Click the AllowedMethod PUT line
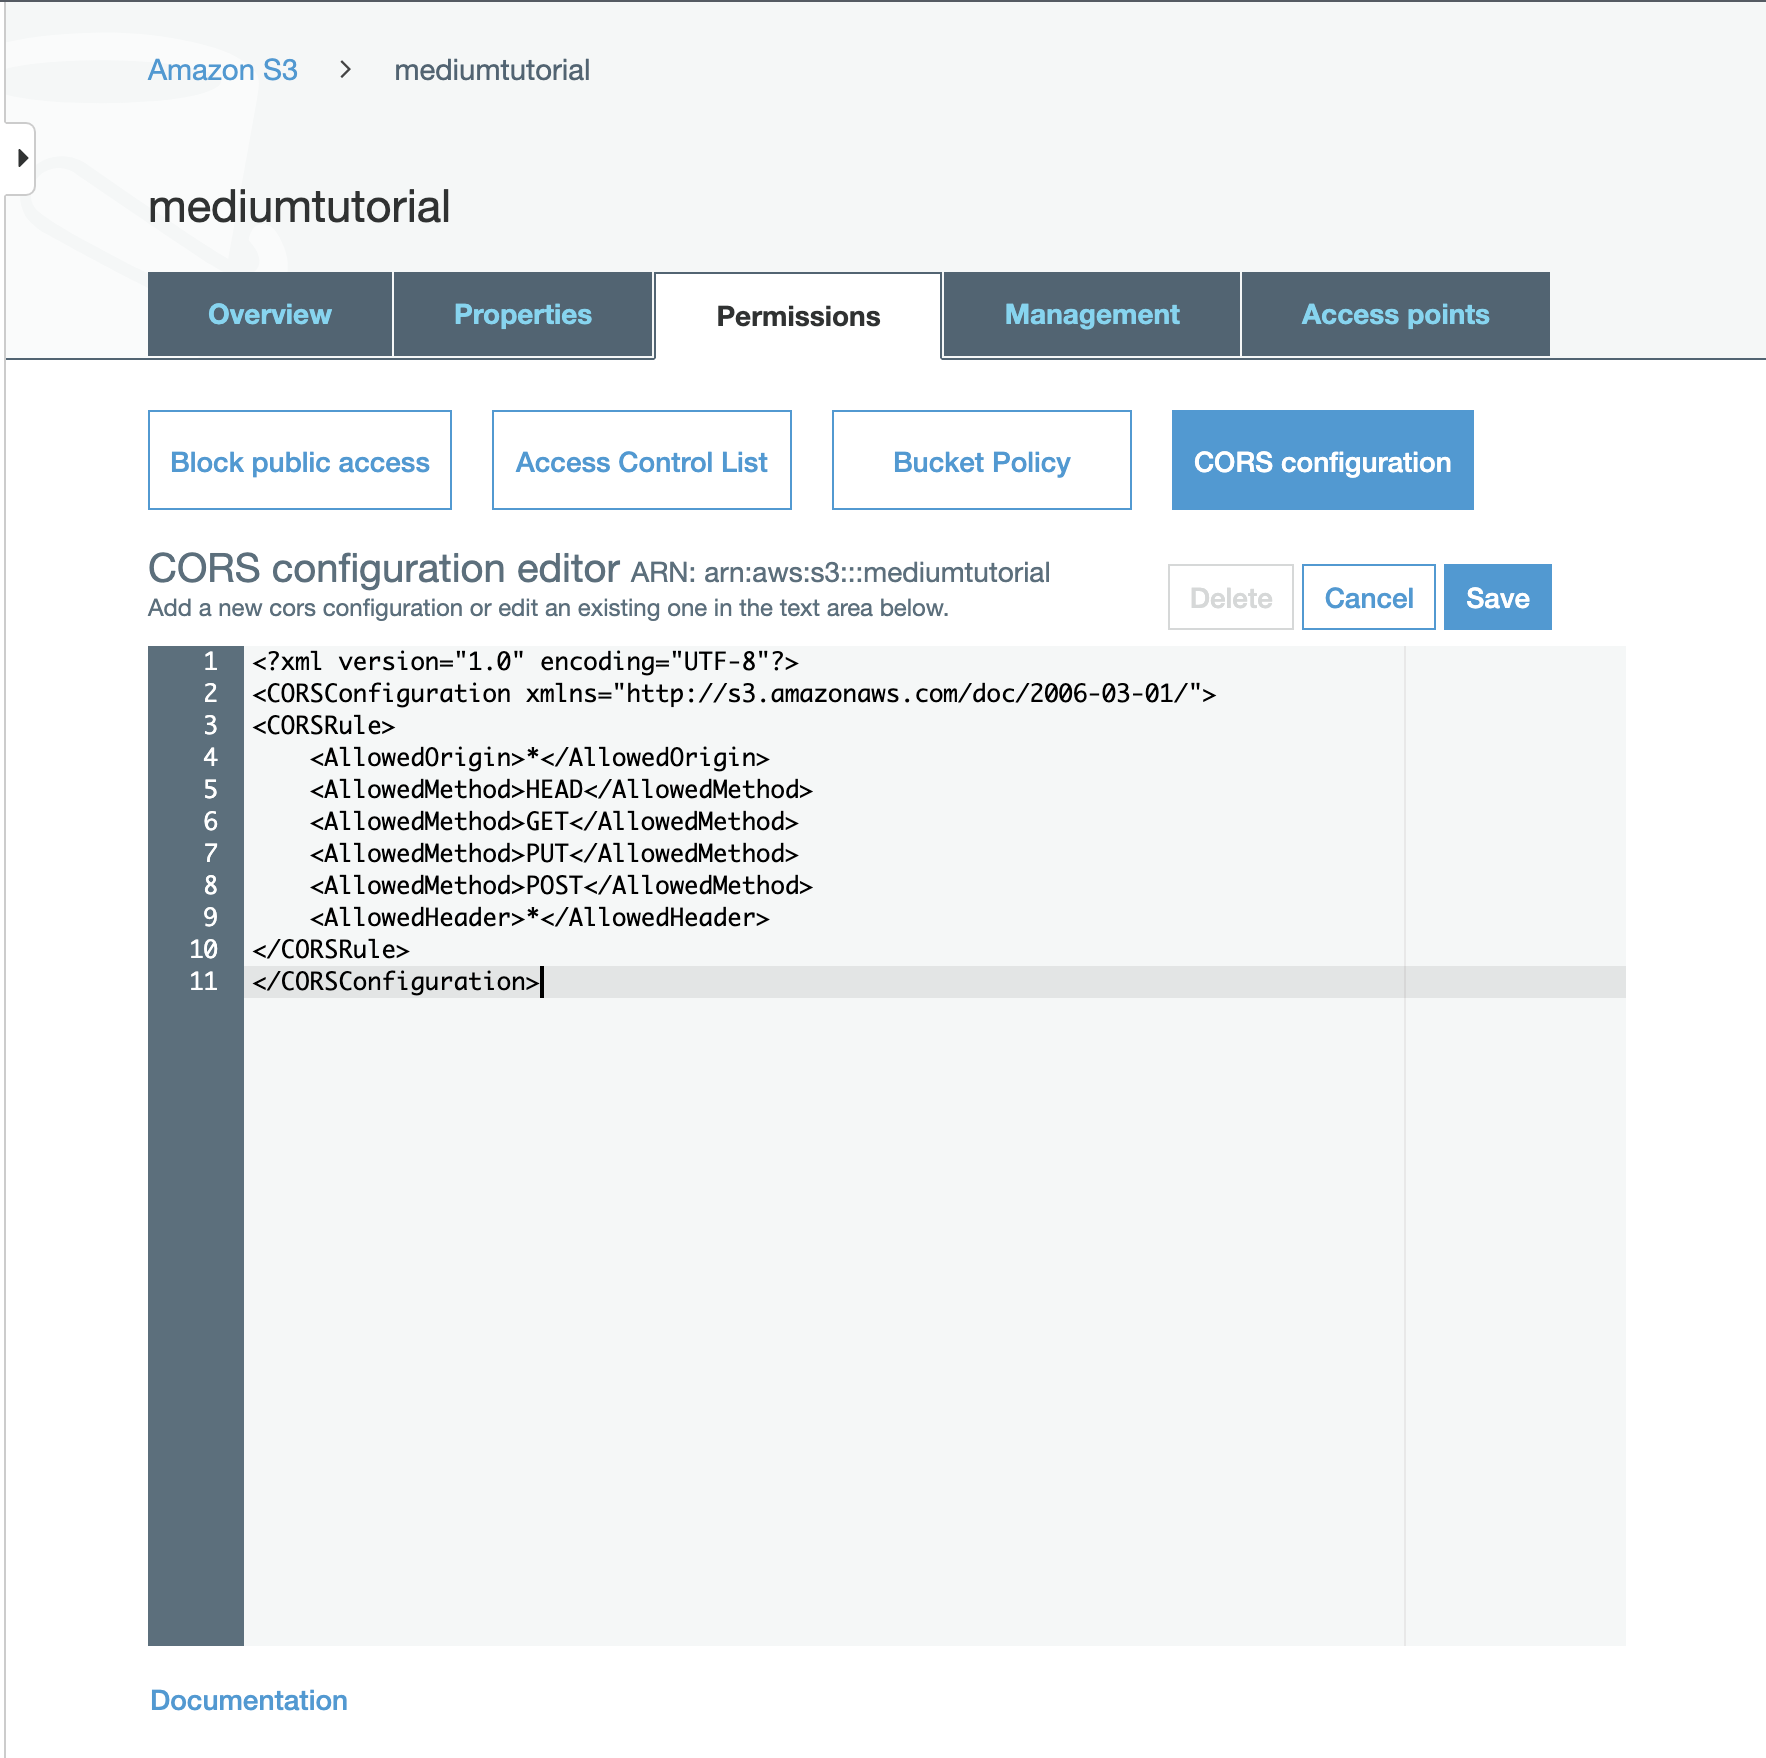 click(554, 854)
